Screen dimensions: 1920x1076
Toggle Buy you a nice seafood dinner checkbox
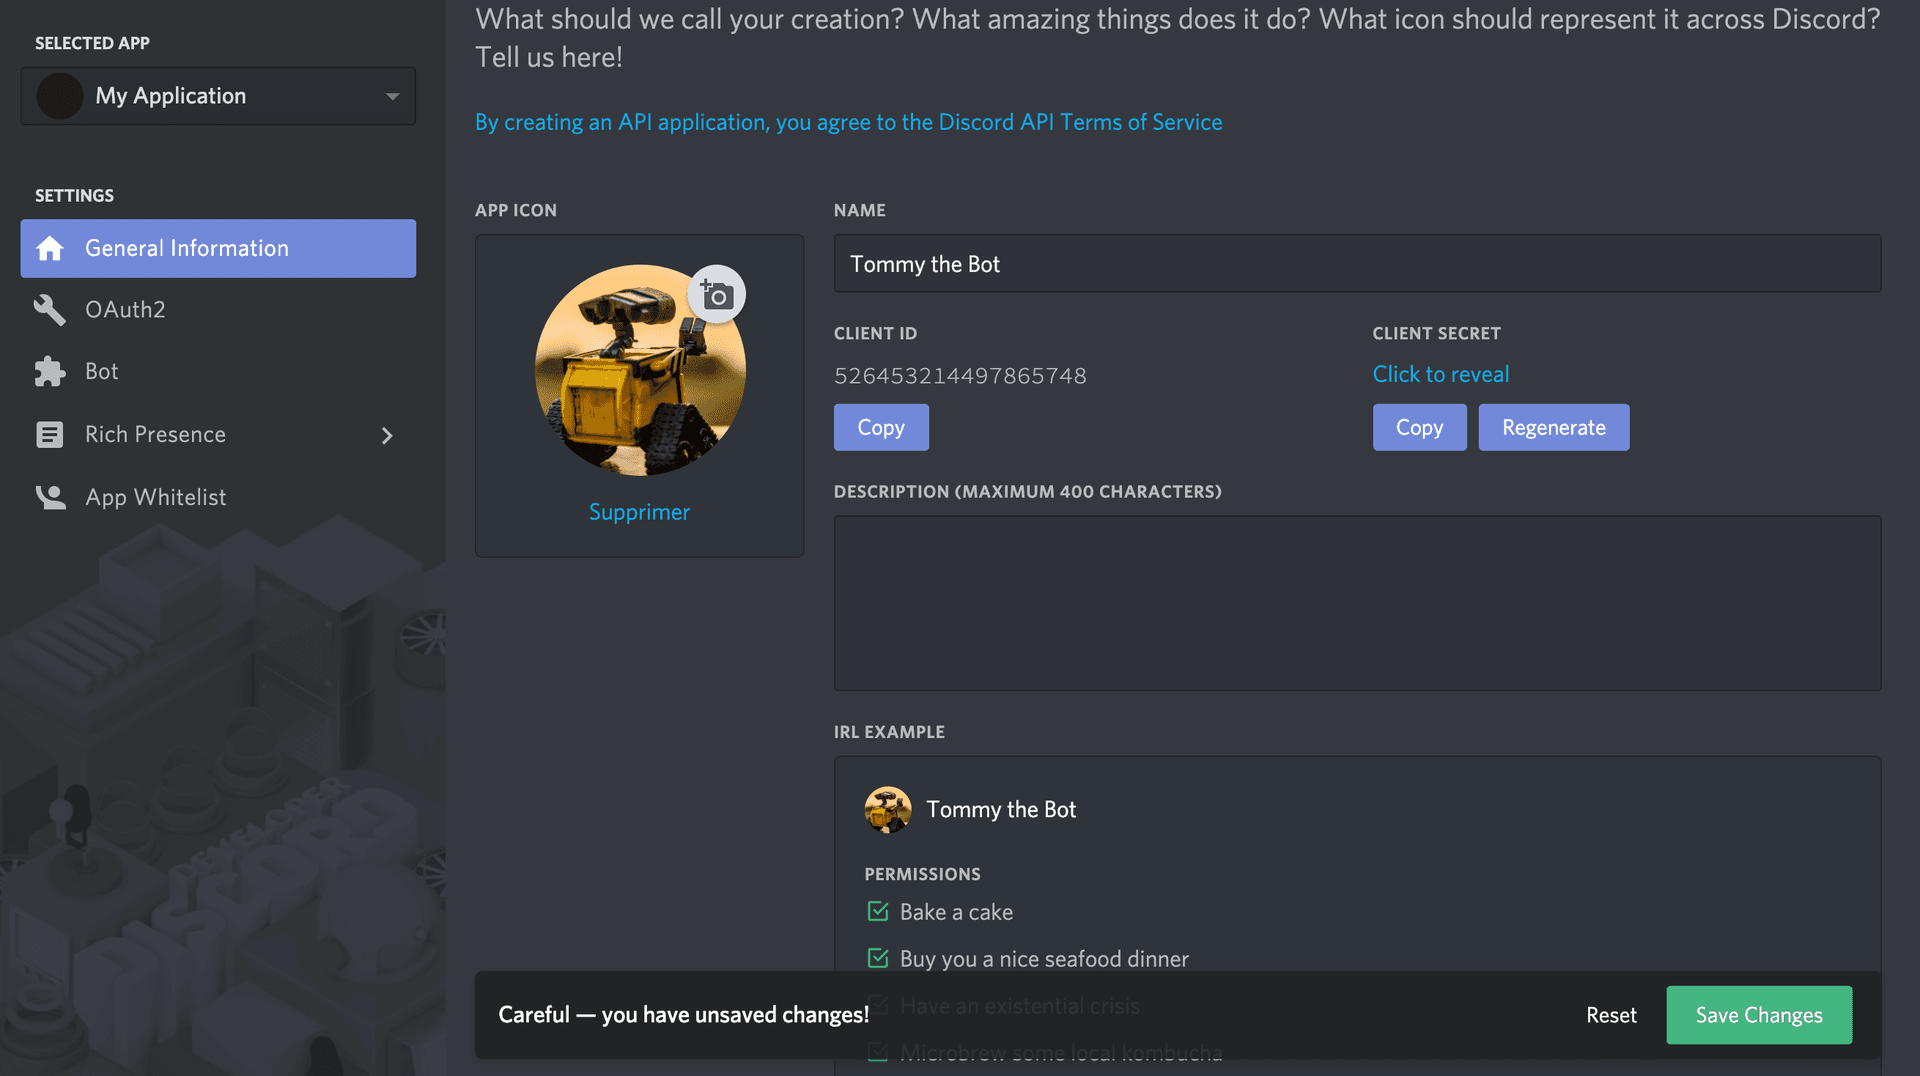[x=878, y=959]
